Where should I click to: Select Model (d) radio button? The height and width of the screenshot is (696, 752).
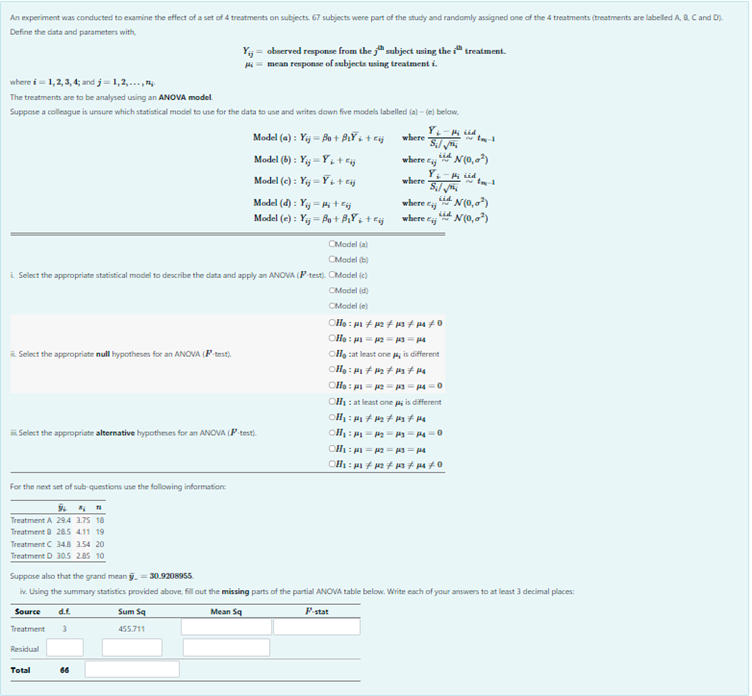pyautogui.click(x=332, y=290)
